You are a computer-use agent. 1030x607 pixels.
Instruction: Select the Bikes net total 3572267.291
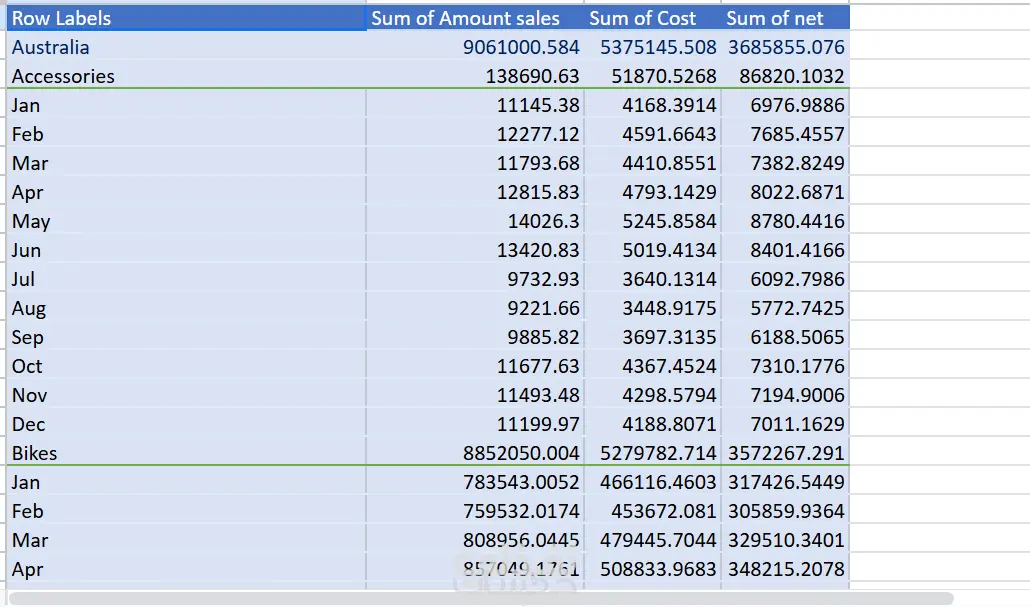(x=786, y=453)
